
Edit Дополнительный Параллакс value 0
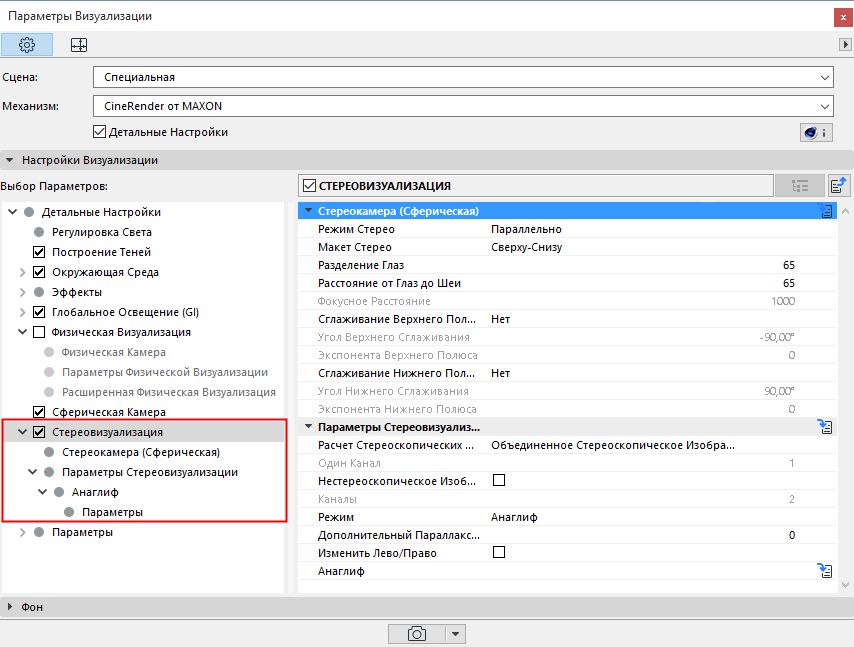792,535
